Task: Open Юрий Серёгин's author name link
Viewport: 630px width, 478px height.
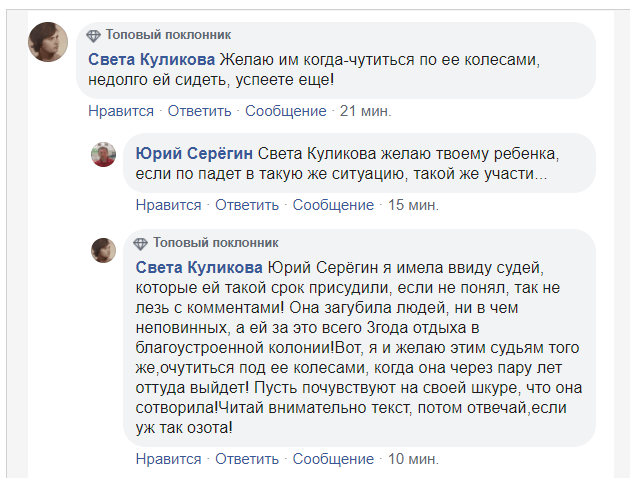Action: [x=194, y=155]
